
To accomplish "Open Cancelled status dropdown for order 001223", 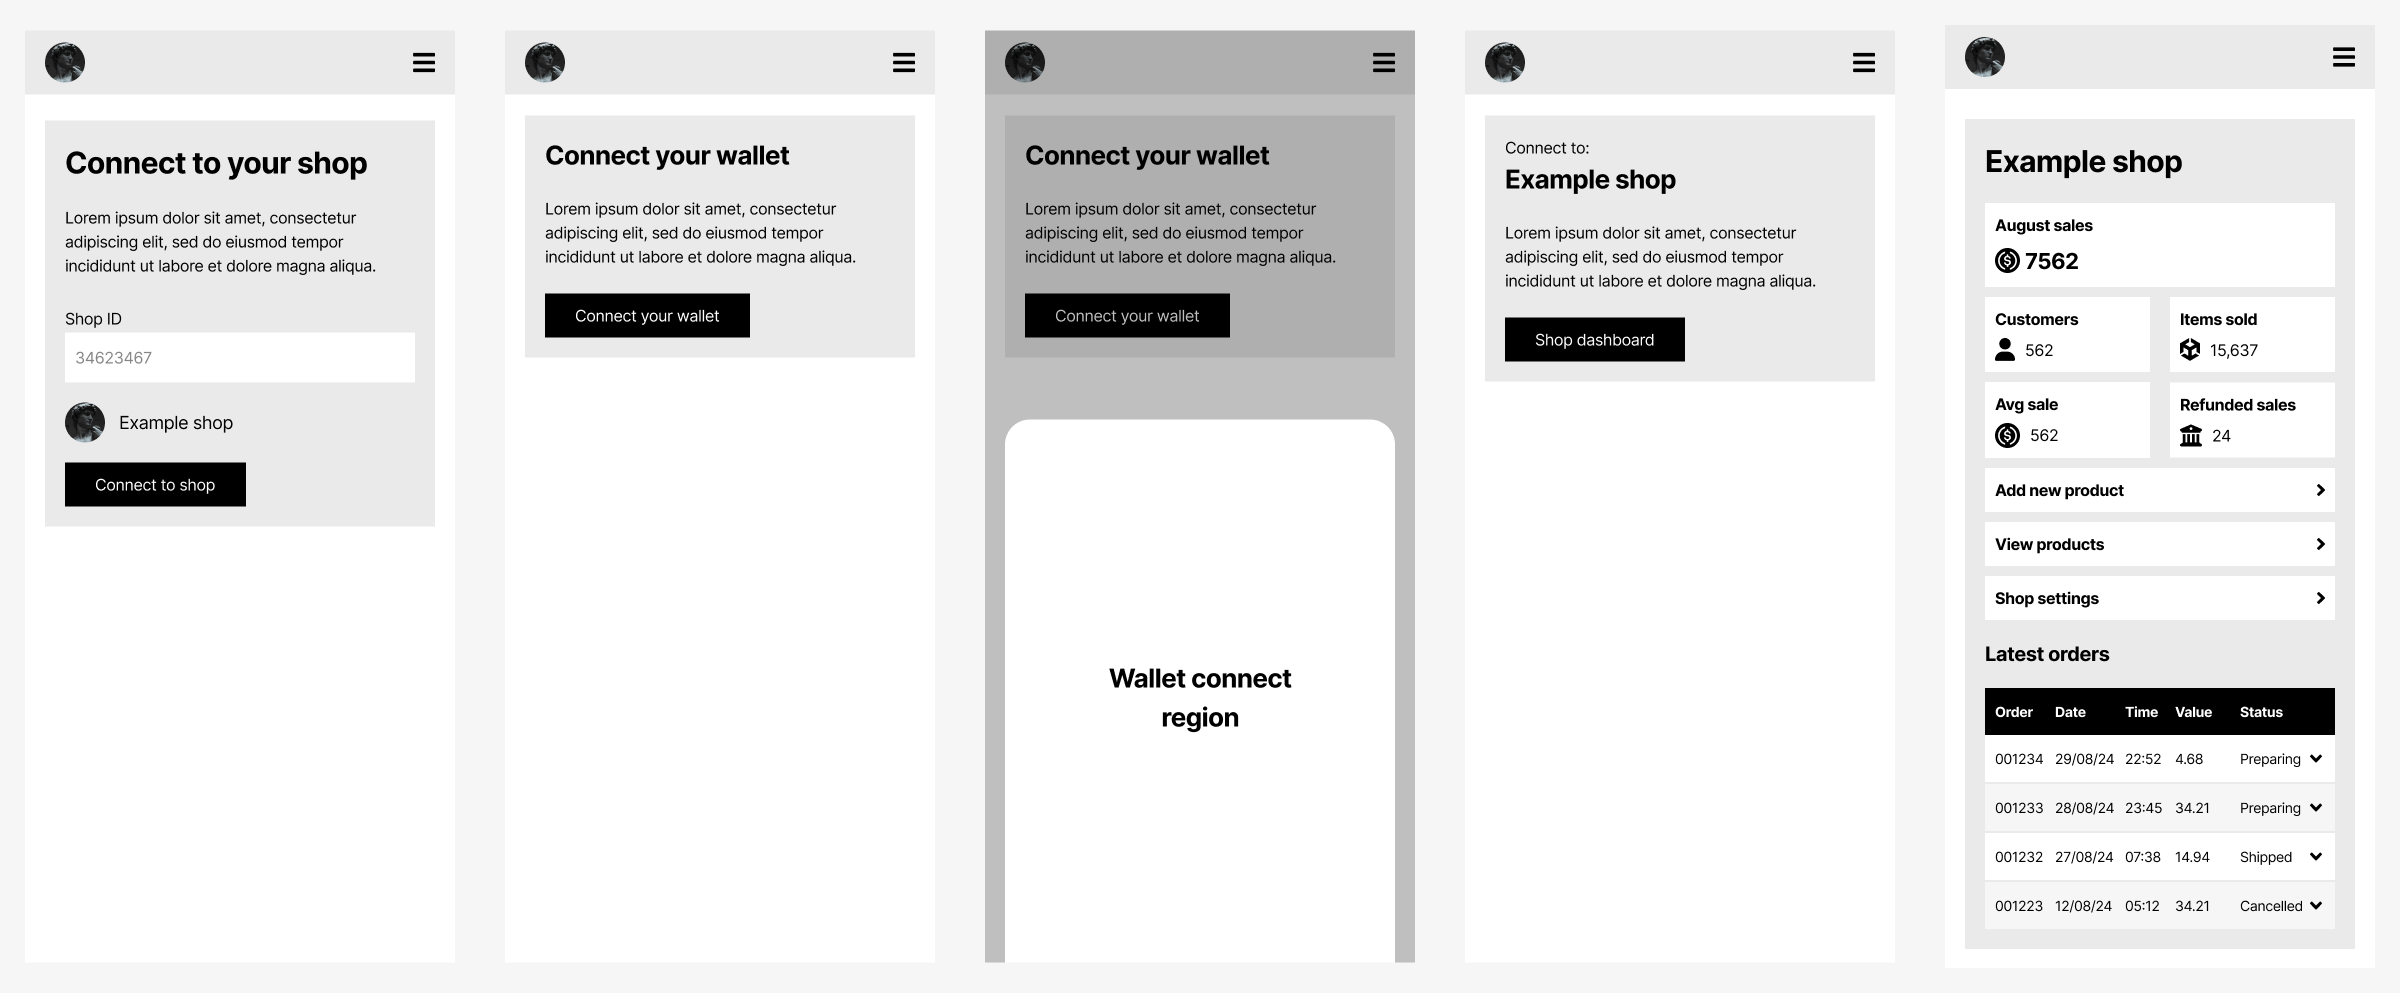I will click(2316, 906).
